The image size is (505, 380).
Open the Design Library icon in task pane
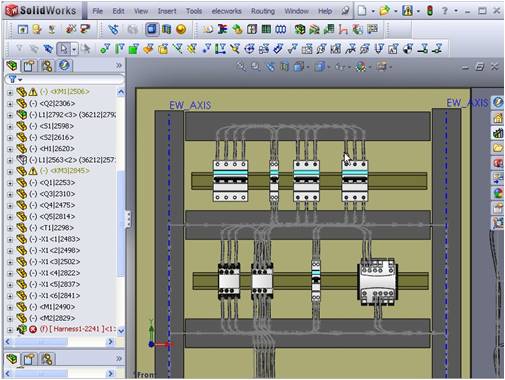498,133
